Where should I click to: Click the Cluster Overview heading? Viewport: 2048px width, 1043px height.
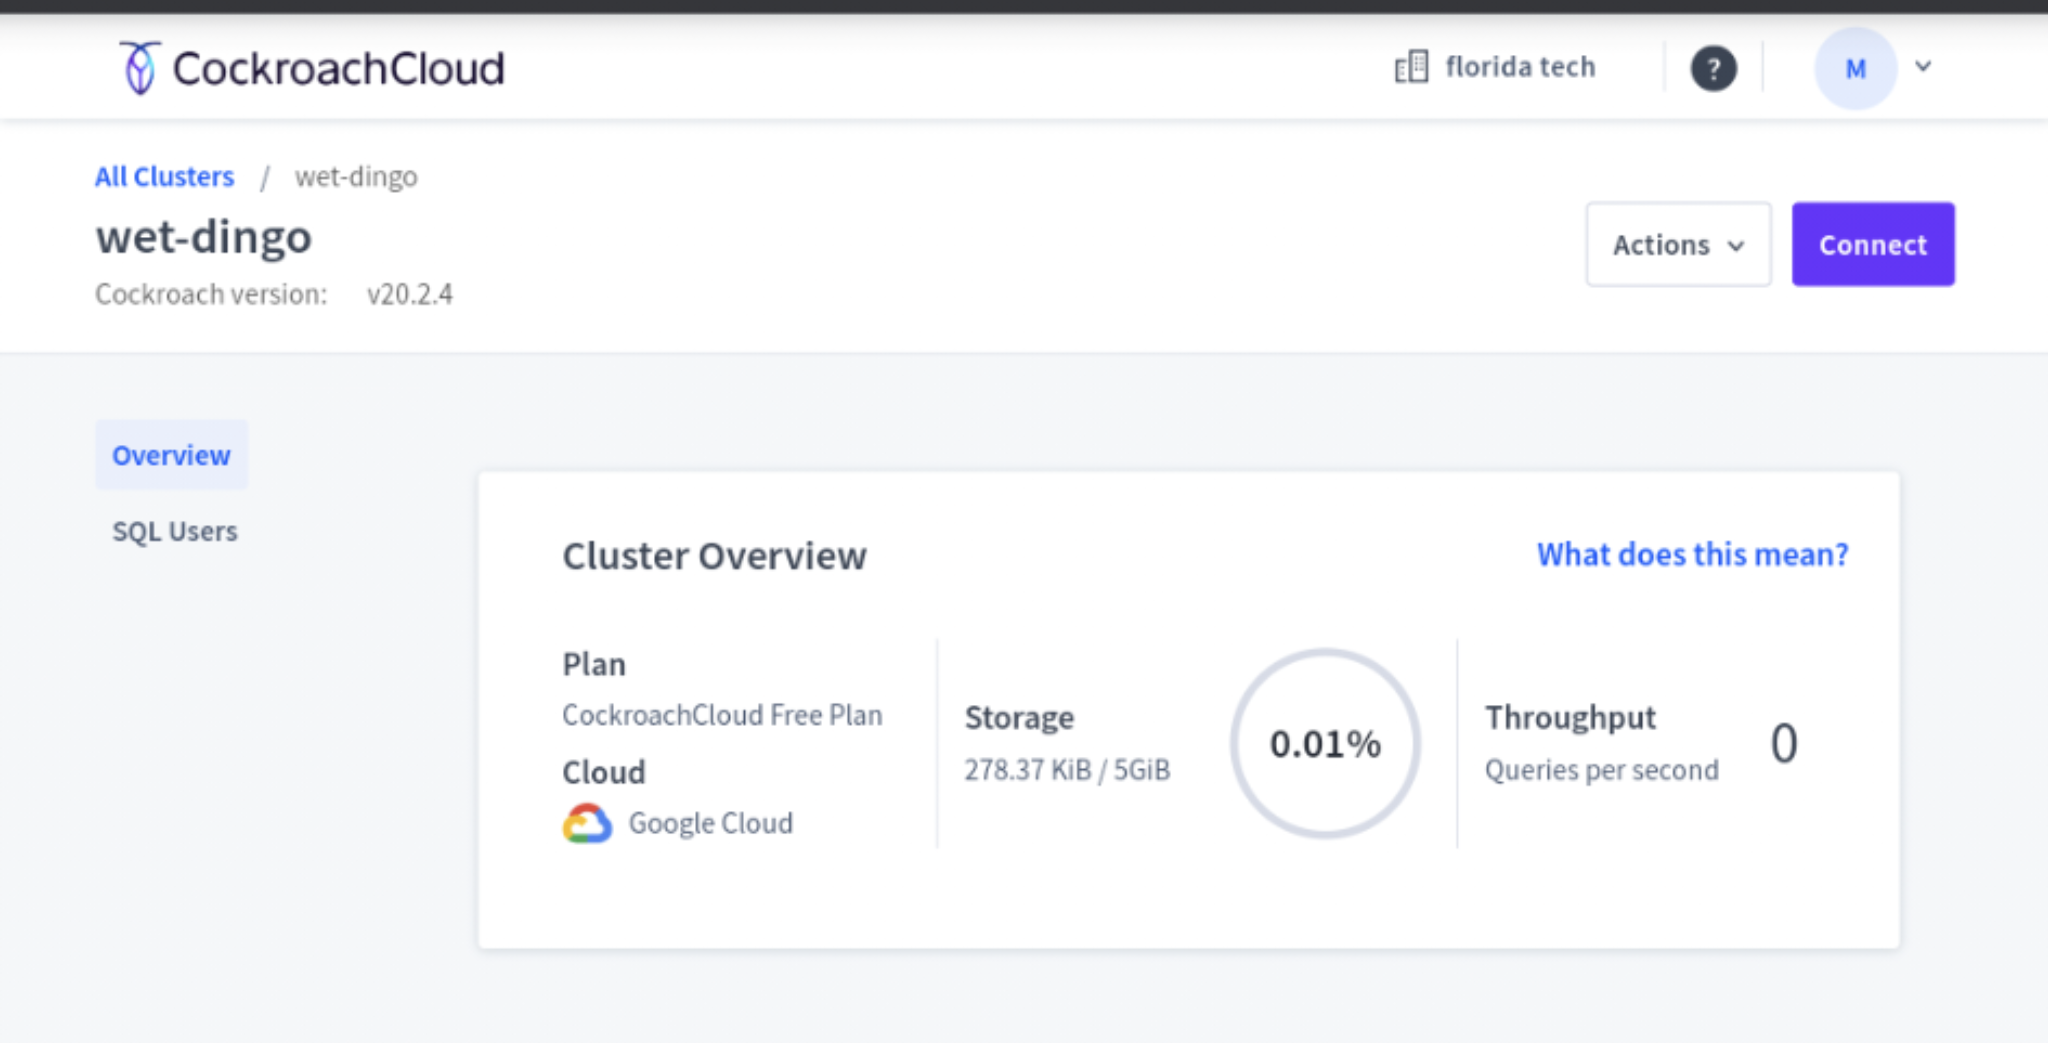[x=714, y=556]
